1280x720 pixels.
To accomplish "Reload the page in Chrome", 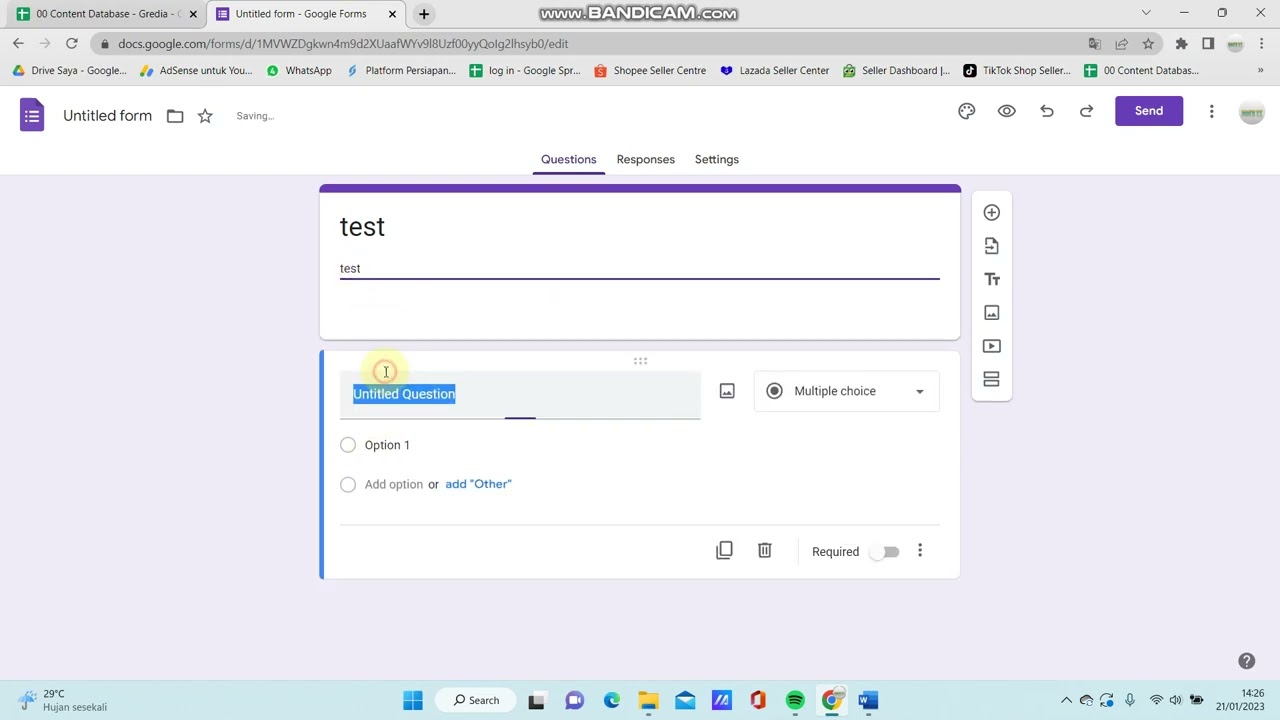I will coord(71,43).
